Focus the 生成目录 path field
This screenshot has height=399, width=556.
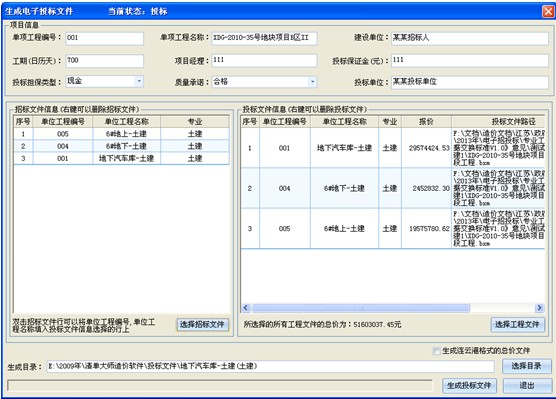click(x=271, y=366)
